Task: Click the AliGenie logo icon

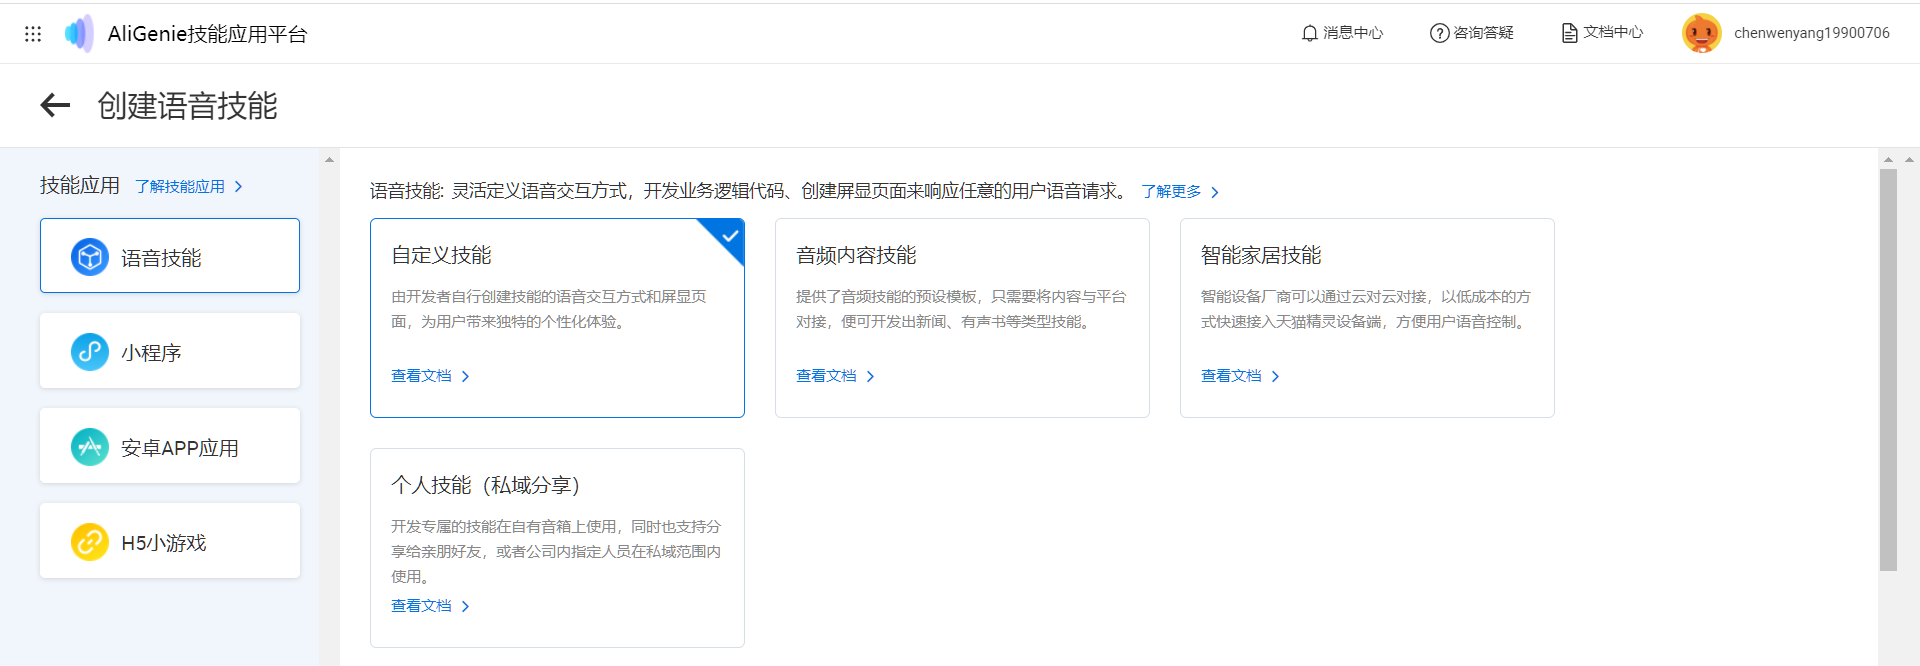Action: coord(79,34)
